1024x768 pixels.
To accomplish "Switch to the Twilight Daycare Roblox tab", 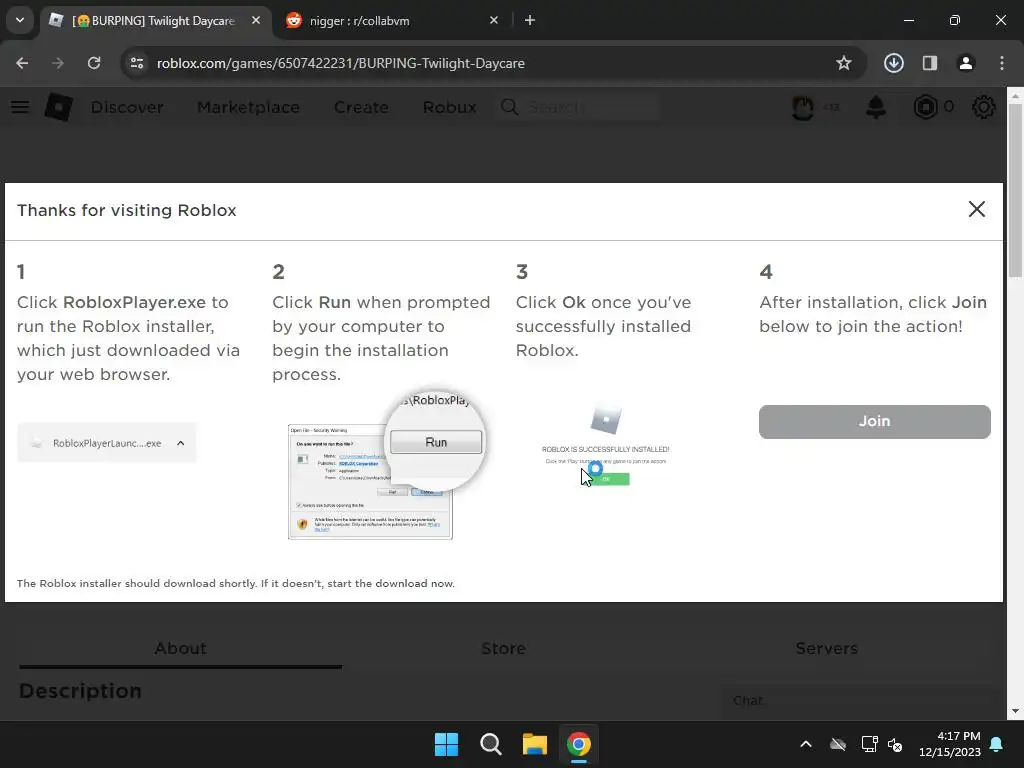I will pos(155,20).
